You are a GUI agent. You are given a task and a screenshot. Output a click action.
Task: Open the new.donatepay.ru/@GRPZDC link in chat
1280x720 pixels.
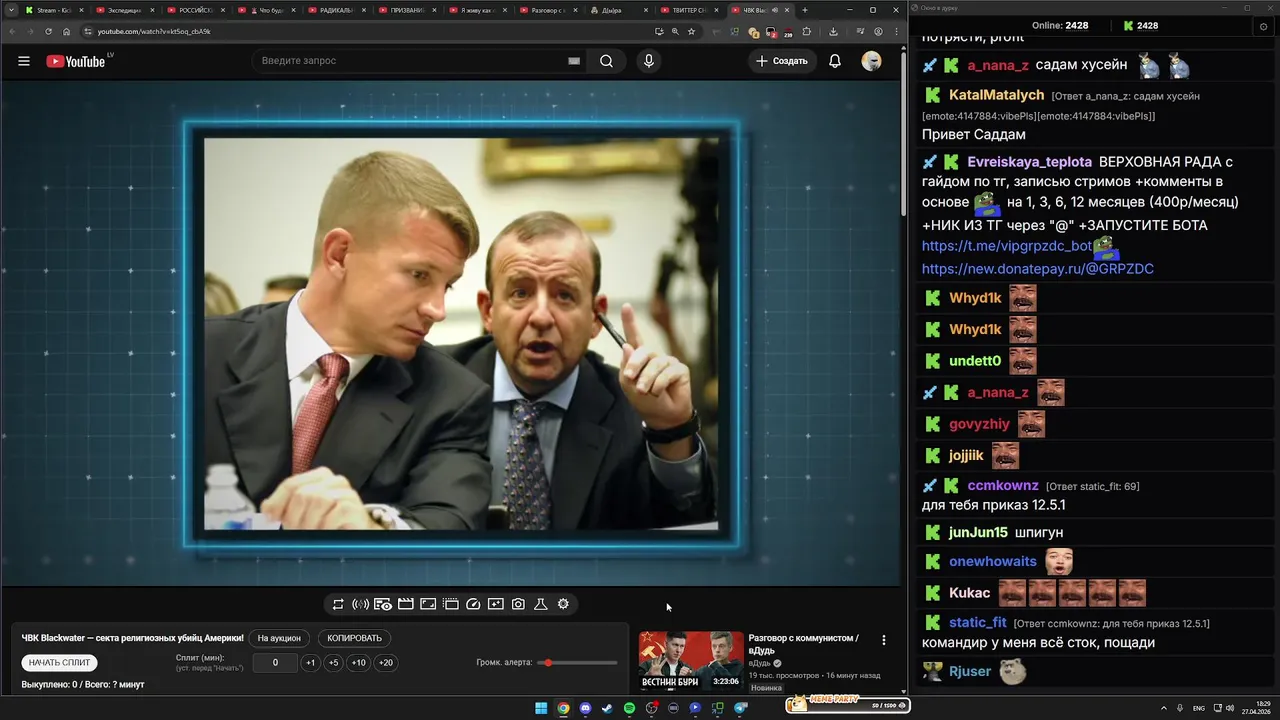click(1038, 269)
